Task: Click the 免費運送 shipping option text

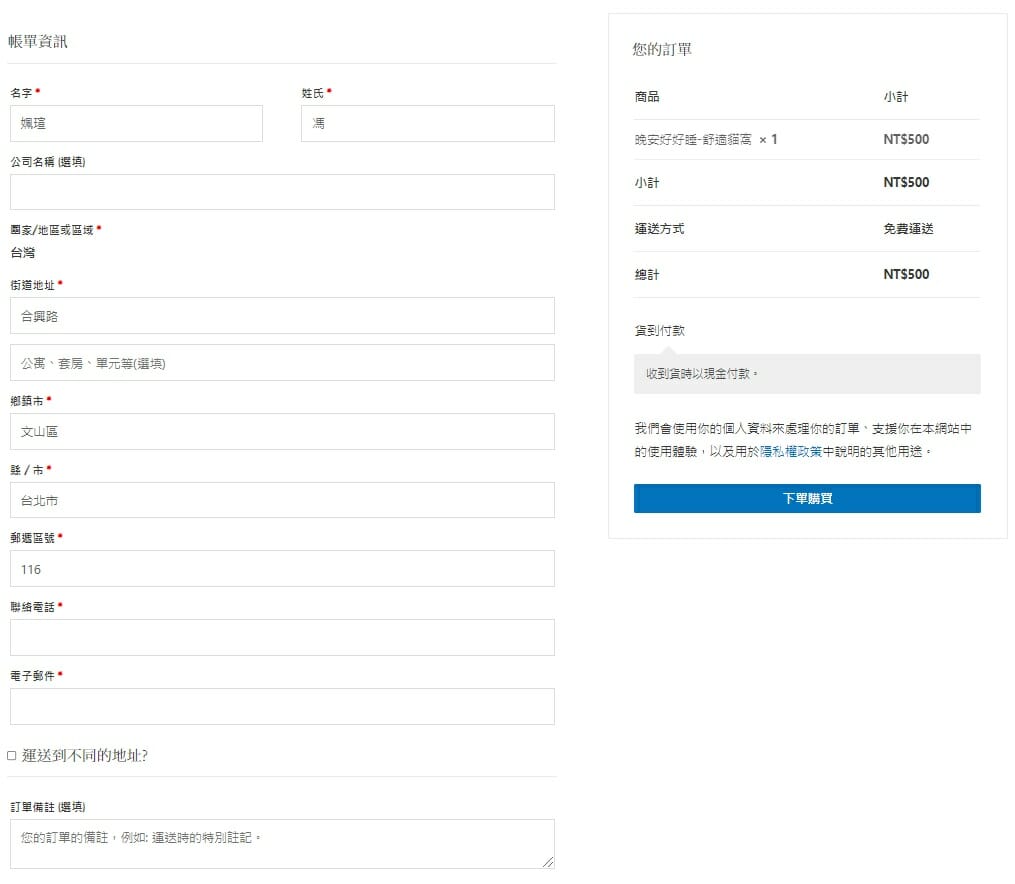Action: tap(908, 229)
